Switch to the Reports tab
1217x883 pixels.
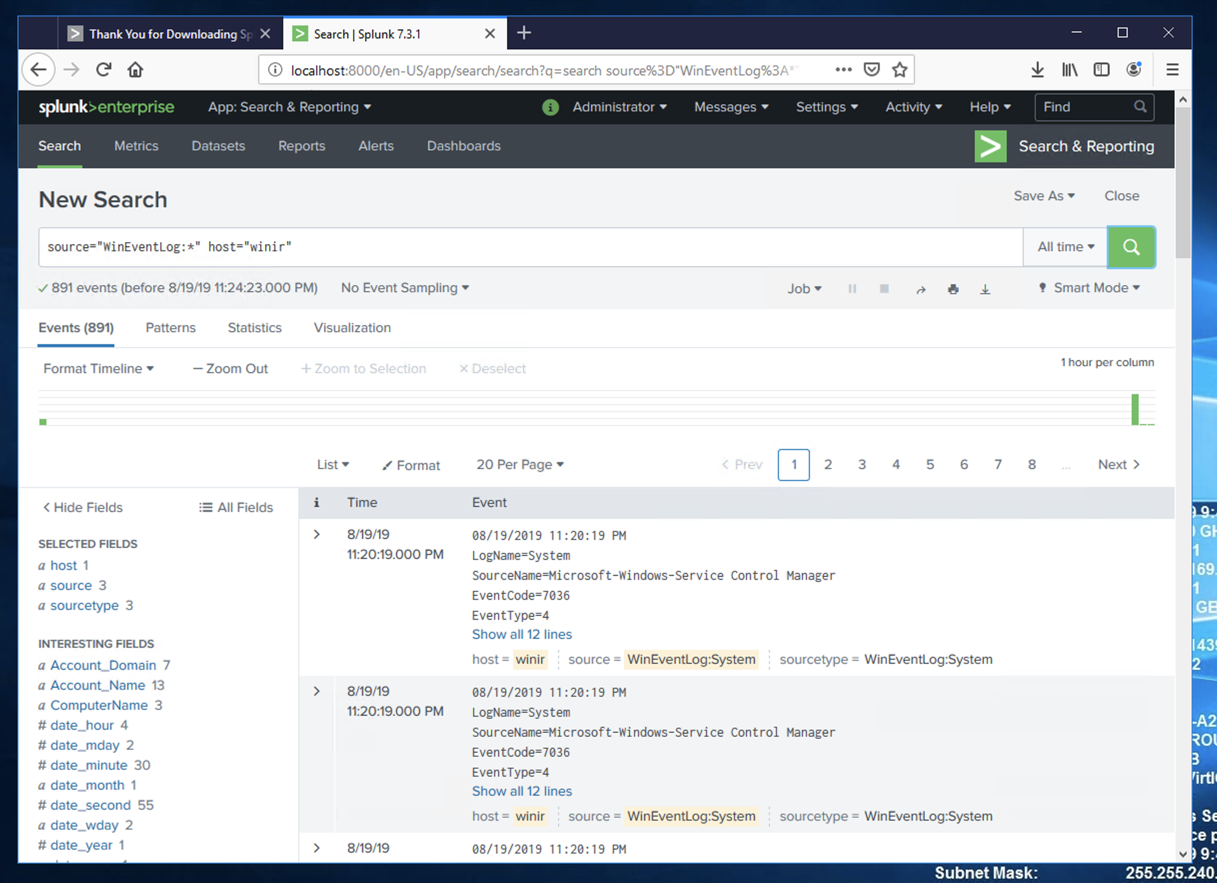pyautogui.click(x=301, y=146)
